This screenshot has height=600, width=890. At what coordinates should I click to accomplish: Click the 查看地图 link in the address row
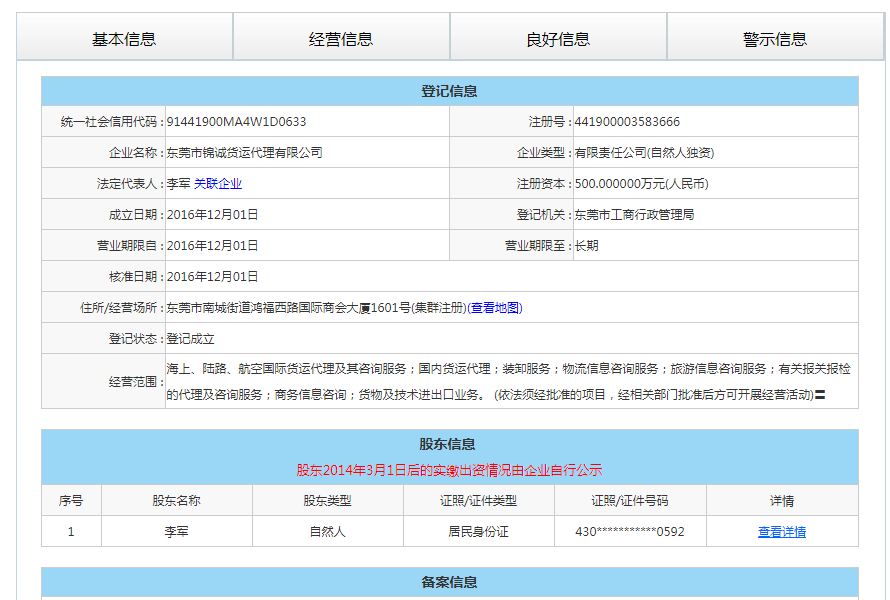(x=494, y=308)
